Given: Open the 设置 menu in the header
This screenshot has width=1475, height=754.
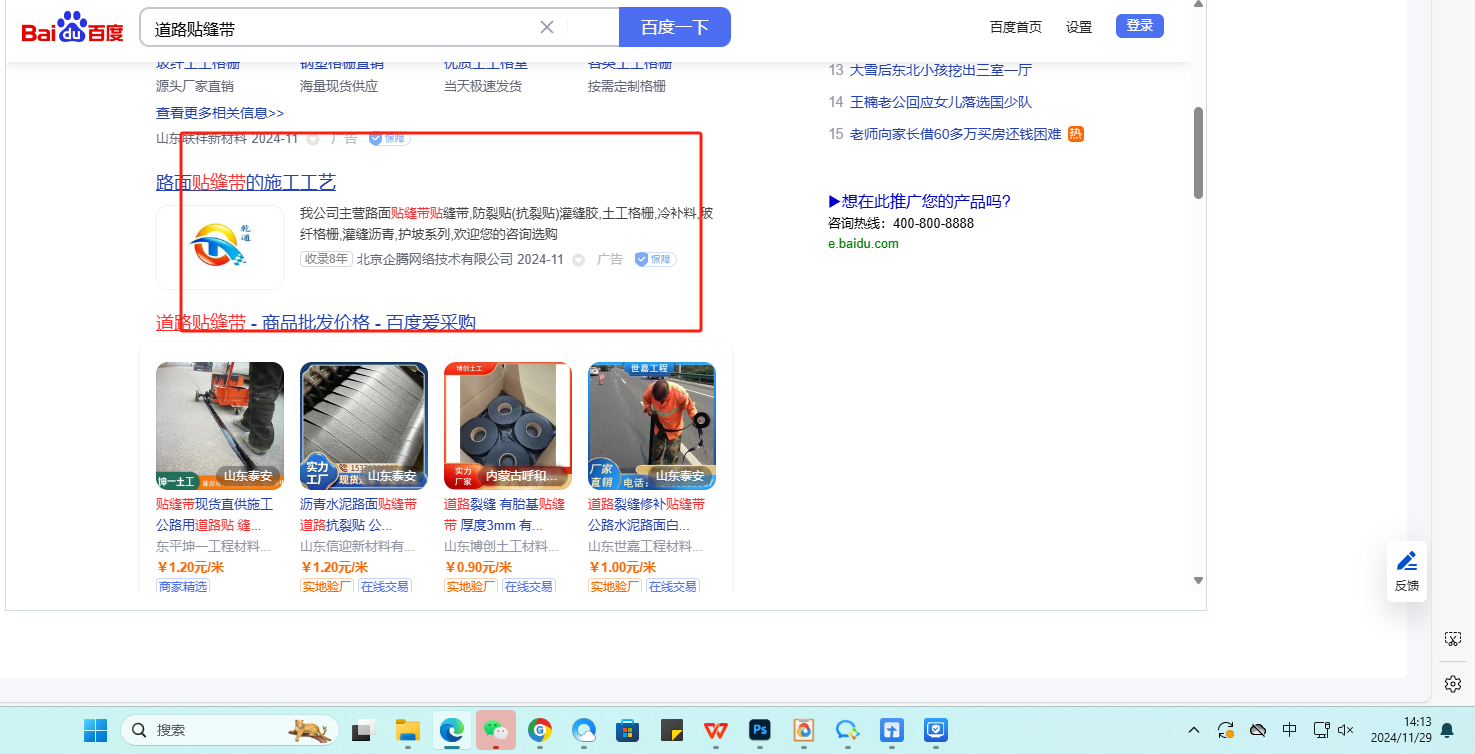Looking at the screenshot, I should click(x=1079, y=27).
